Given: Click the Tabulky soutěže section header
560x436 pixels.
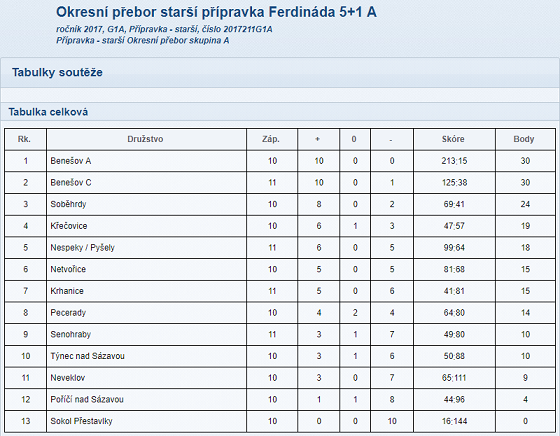Looking at the screenshot, I should click(57, 72).
